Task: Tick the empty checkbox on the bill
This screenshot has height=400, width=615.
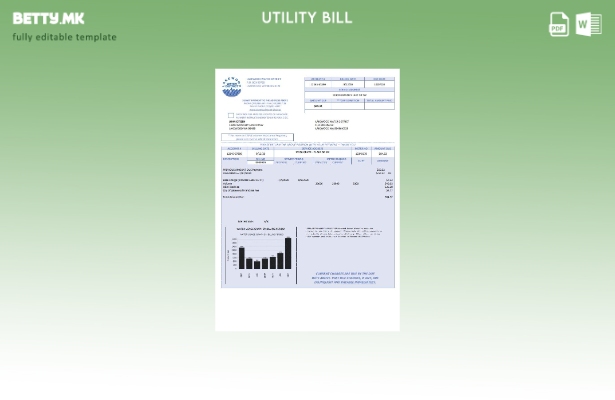Action: 231,115
